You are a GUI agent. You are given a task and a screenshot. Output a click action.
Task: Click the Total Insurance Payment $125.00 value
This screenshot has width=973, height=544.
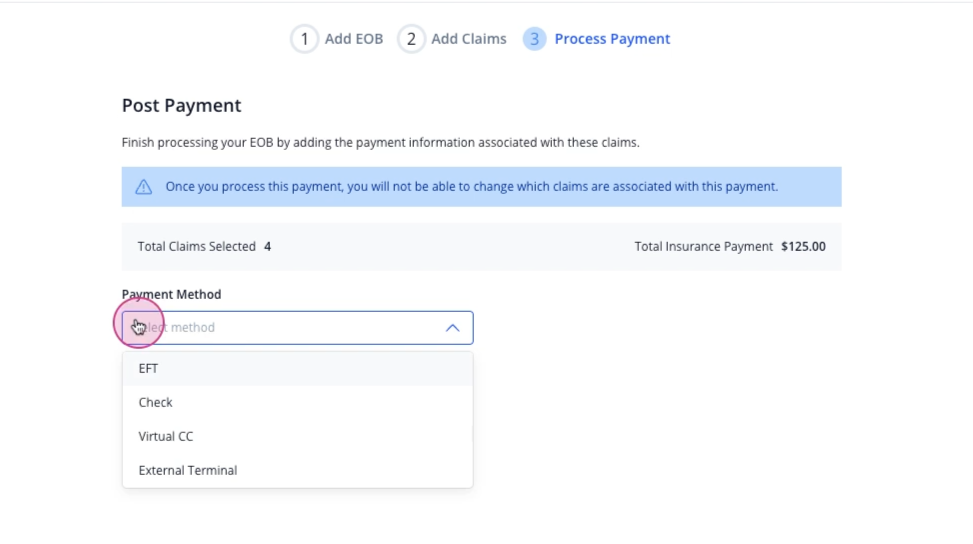pos(803,246)
